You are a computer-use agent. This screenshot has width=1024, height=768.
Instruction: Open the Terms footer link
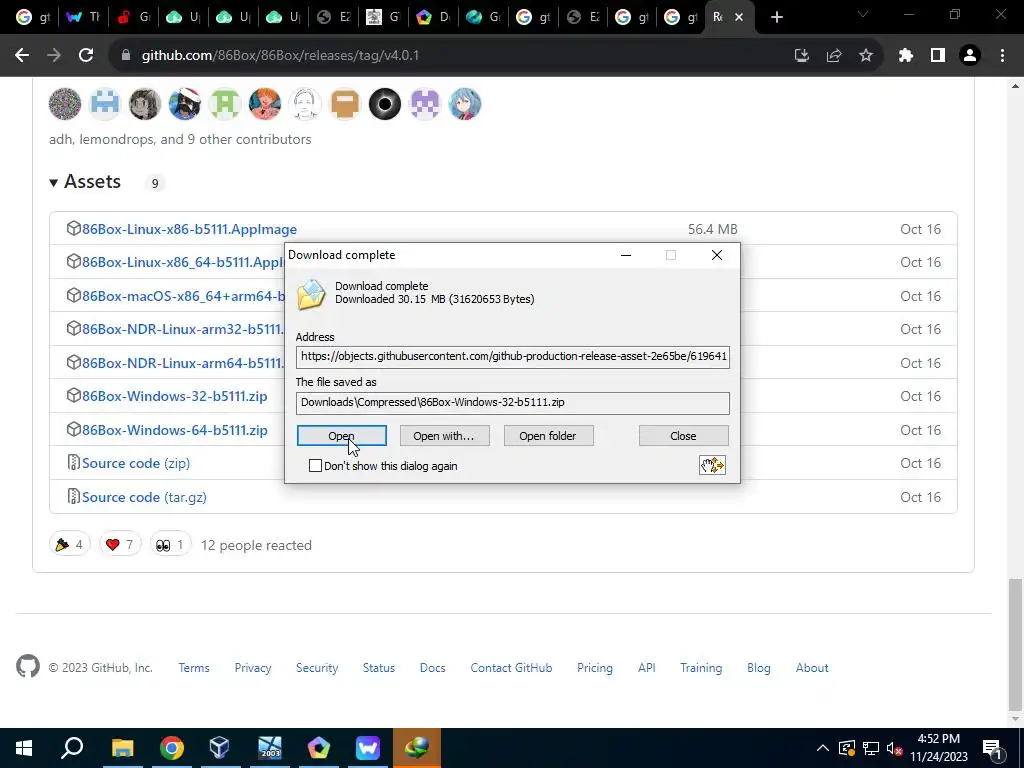[x=194, y=668]
